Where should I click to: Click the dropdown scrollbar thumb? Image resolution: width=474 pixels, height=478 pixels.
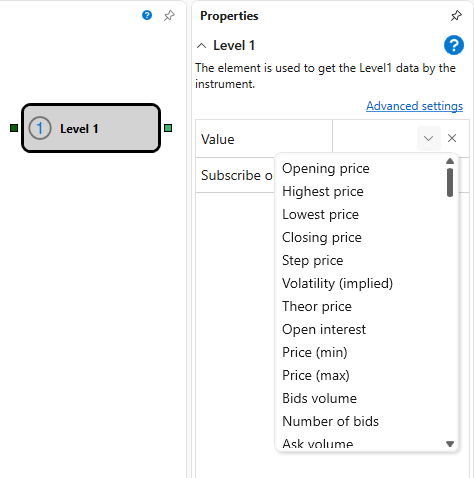pos(450,183)
